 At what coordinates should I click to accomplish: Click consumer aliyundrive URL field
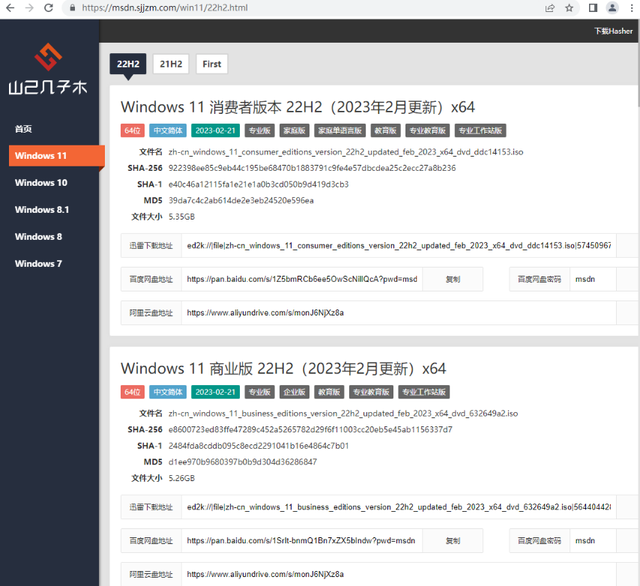pyautogui.click(x=399, y=313)
